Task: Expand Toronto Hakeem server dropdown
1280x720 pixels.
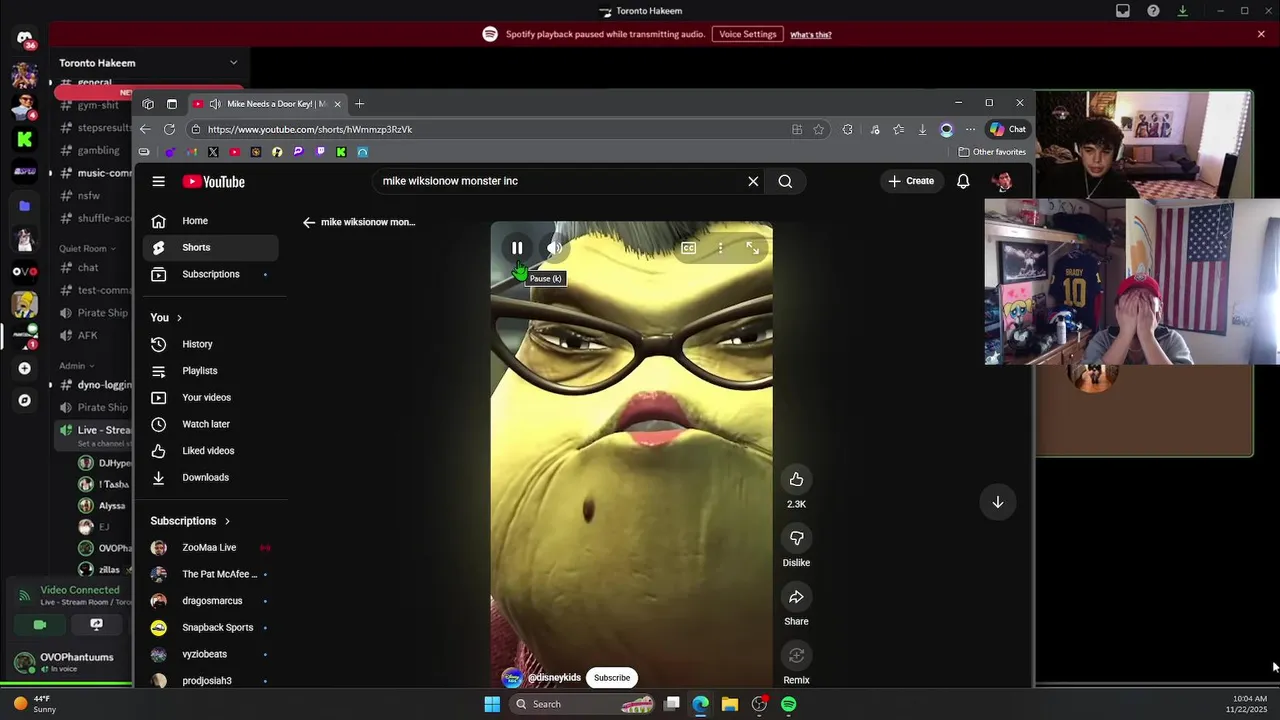Action: (x=233, y=63)
